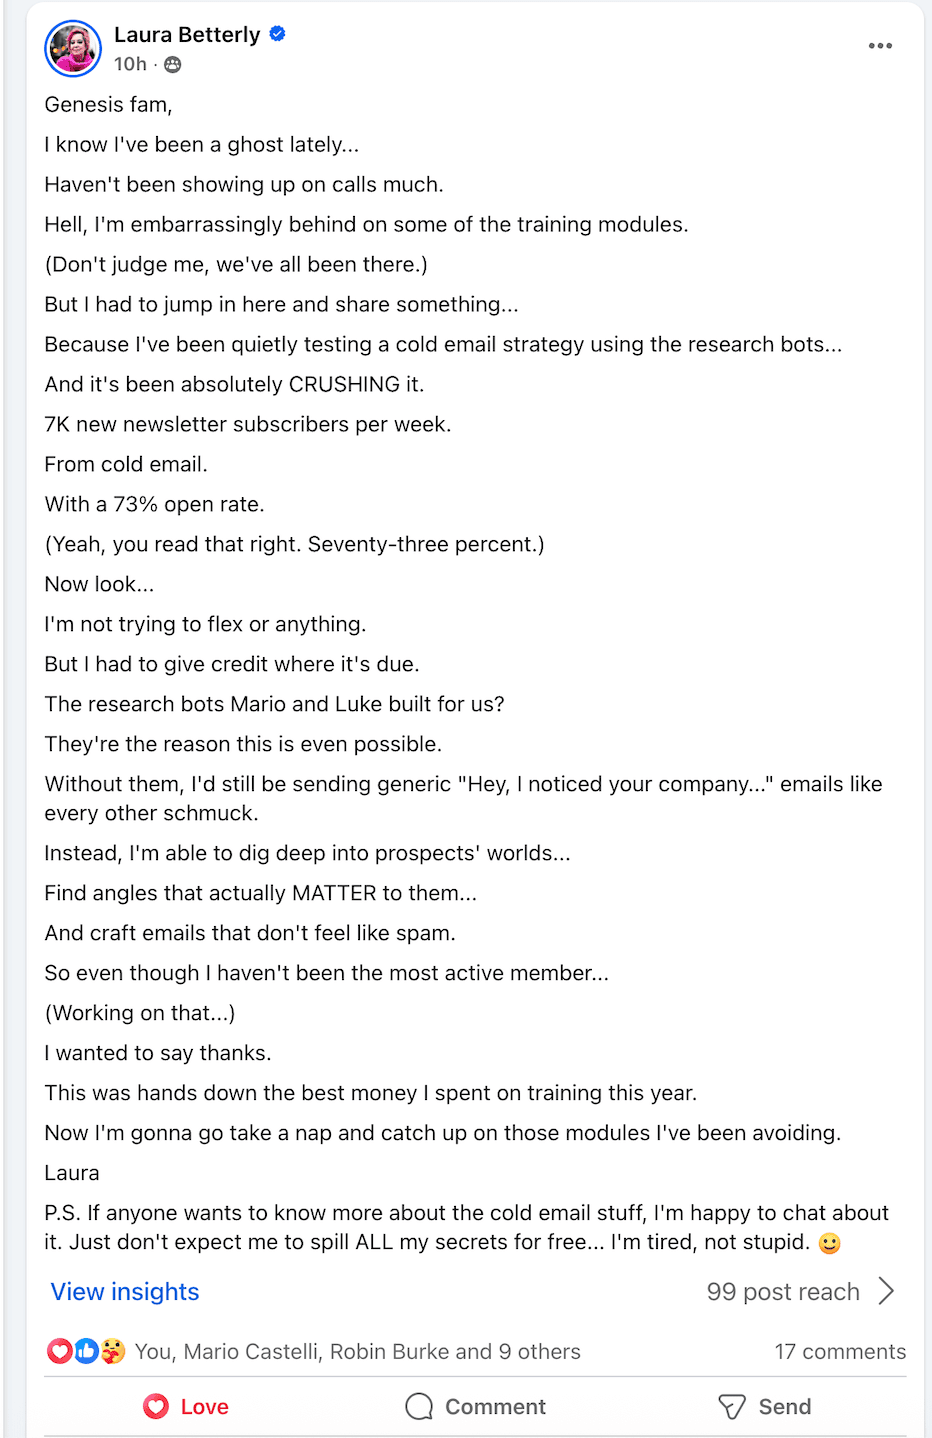Click the 'With a 73% open rate.' line

[x=154, y=505]
